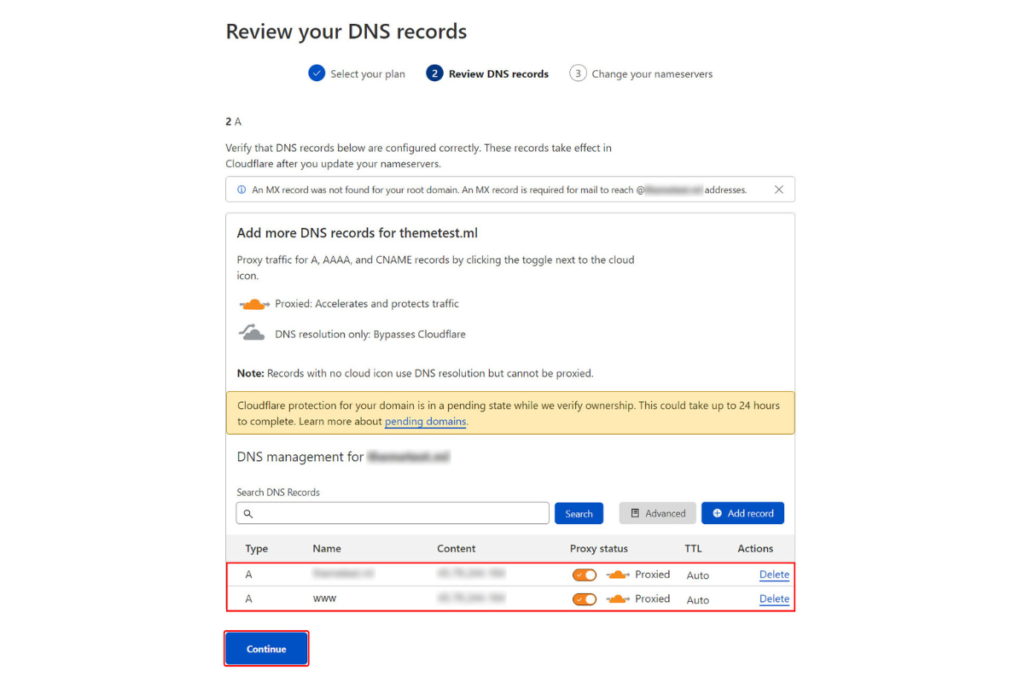Click the info icon in the MX record notice

(242, 189)
